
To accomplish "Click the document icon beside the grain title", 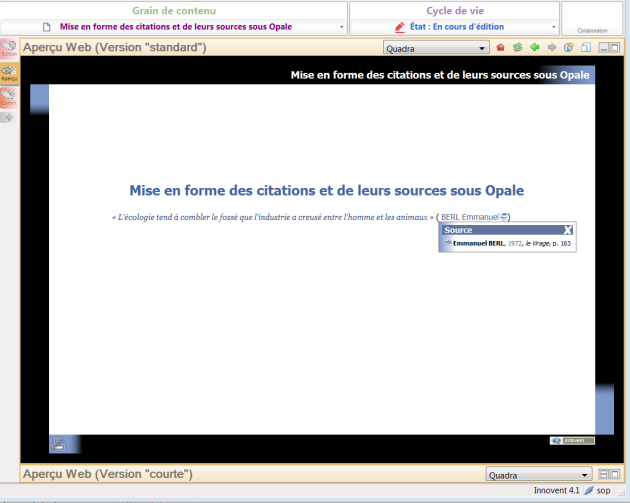I will click(47, 27).
